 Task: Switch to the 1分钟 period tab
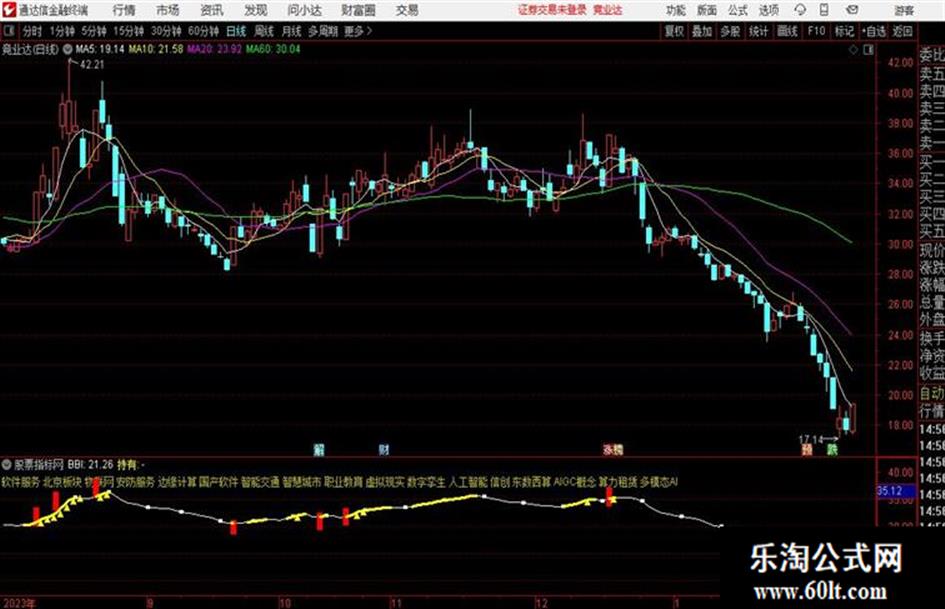click(x=62, y=31)
